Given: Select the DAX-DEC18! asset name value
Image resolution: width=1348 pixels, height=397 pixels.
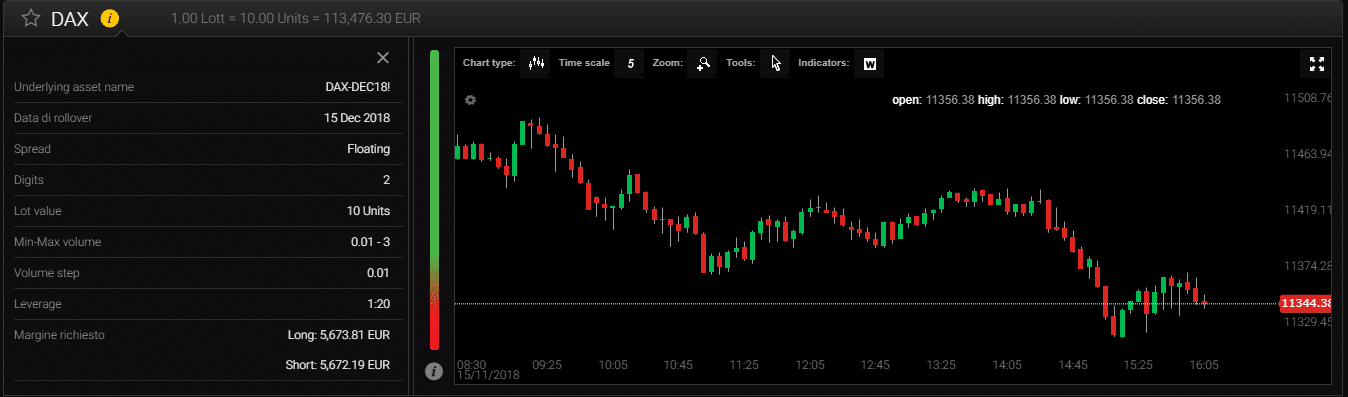Looking at the screenshot, I should tap(358, 87).
